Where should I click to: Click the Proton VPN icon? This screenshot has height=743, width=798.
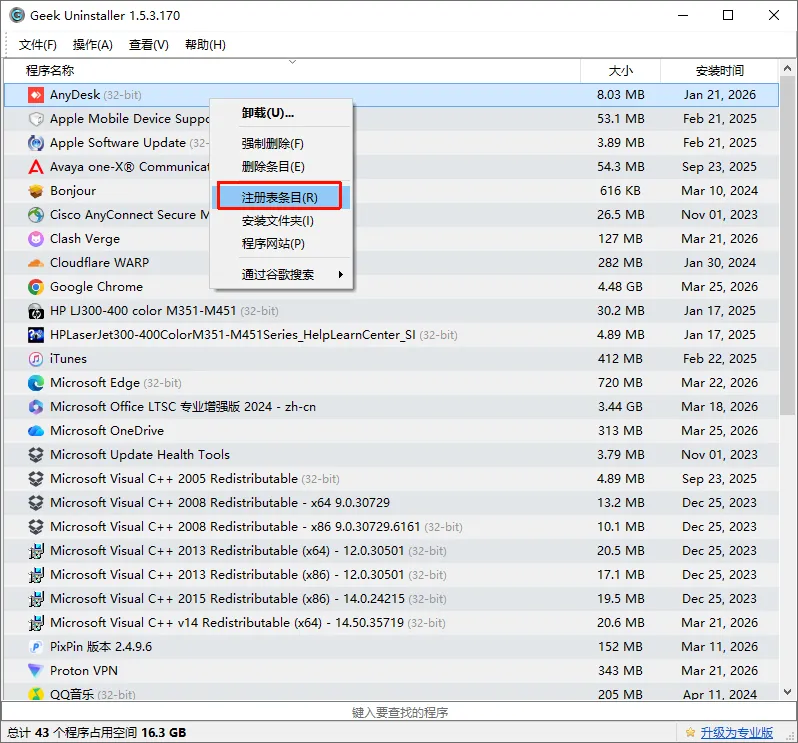pyautogui.click(x=36, y=671)
